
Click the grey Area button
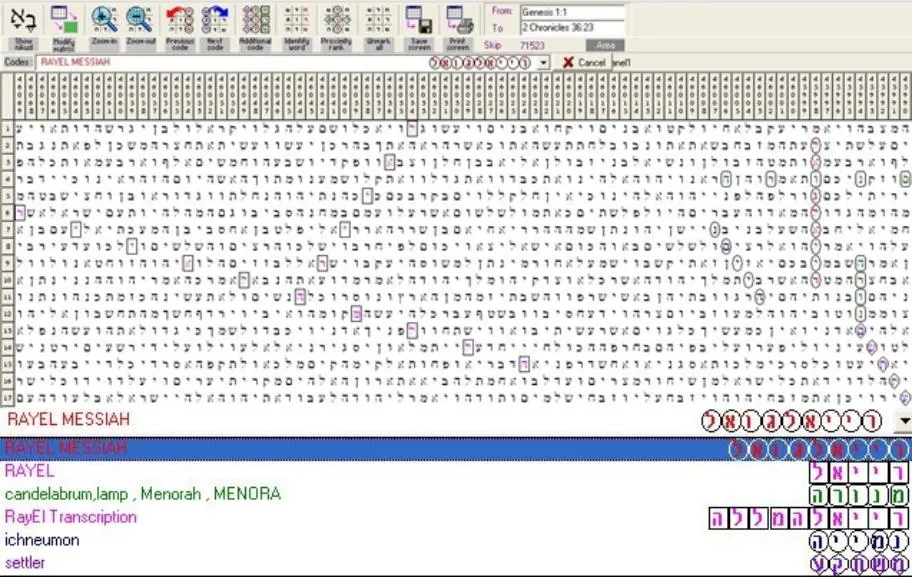605,45
